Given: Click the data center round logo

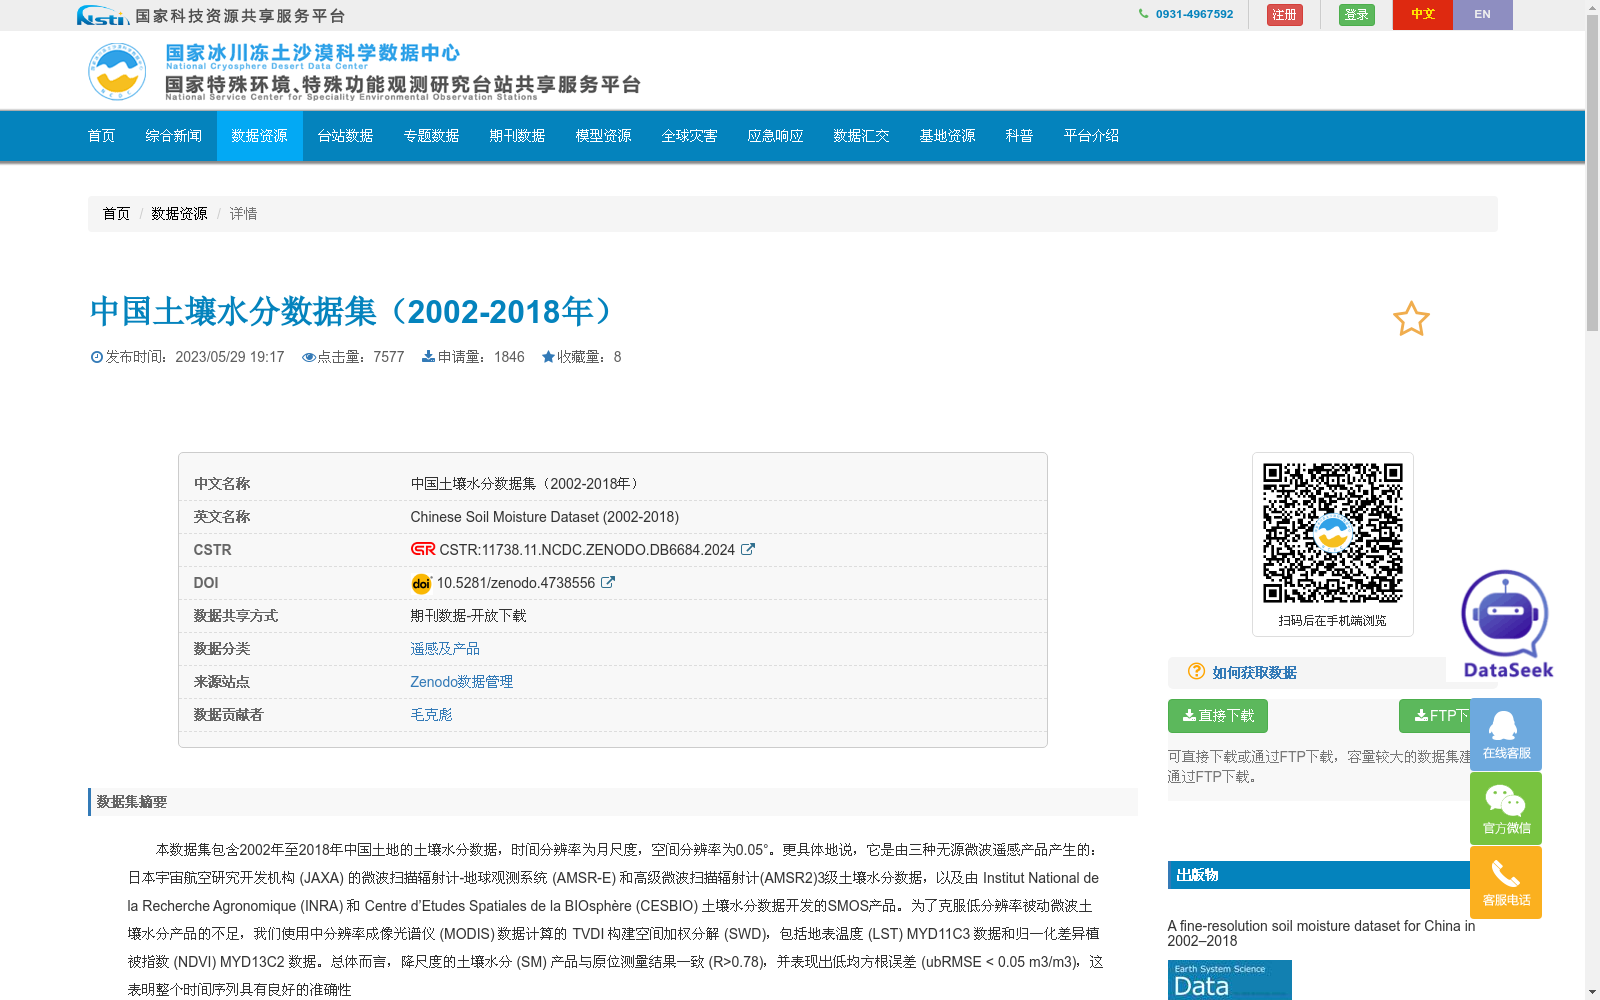Looking at the screenshot, I should (x=117, y=71).
